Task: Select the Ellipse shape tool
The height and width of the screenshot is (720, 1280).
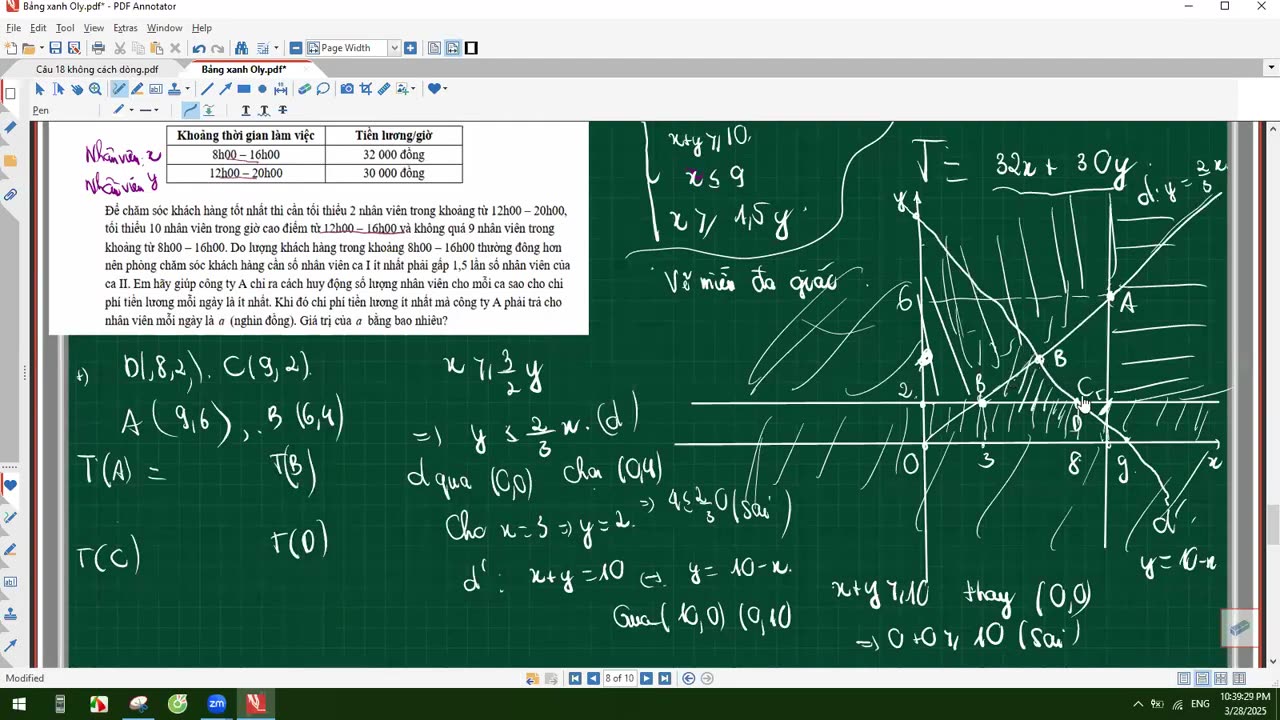Action: tap(262, 89)
